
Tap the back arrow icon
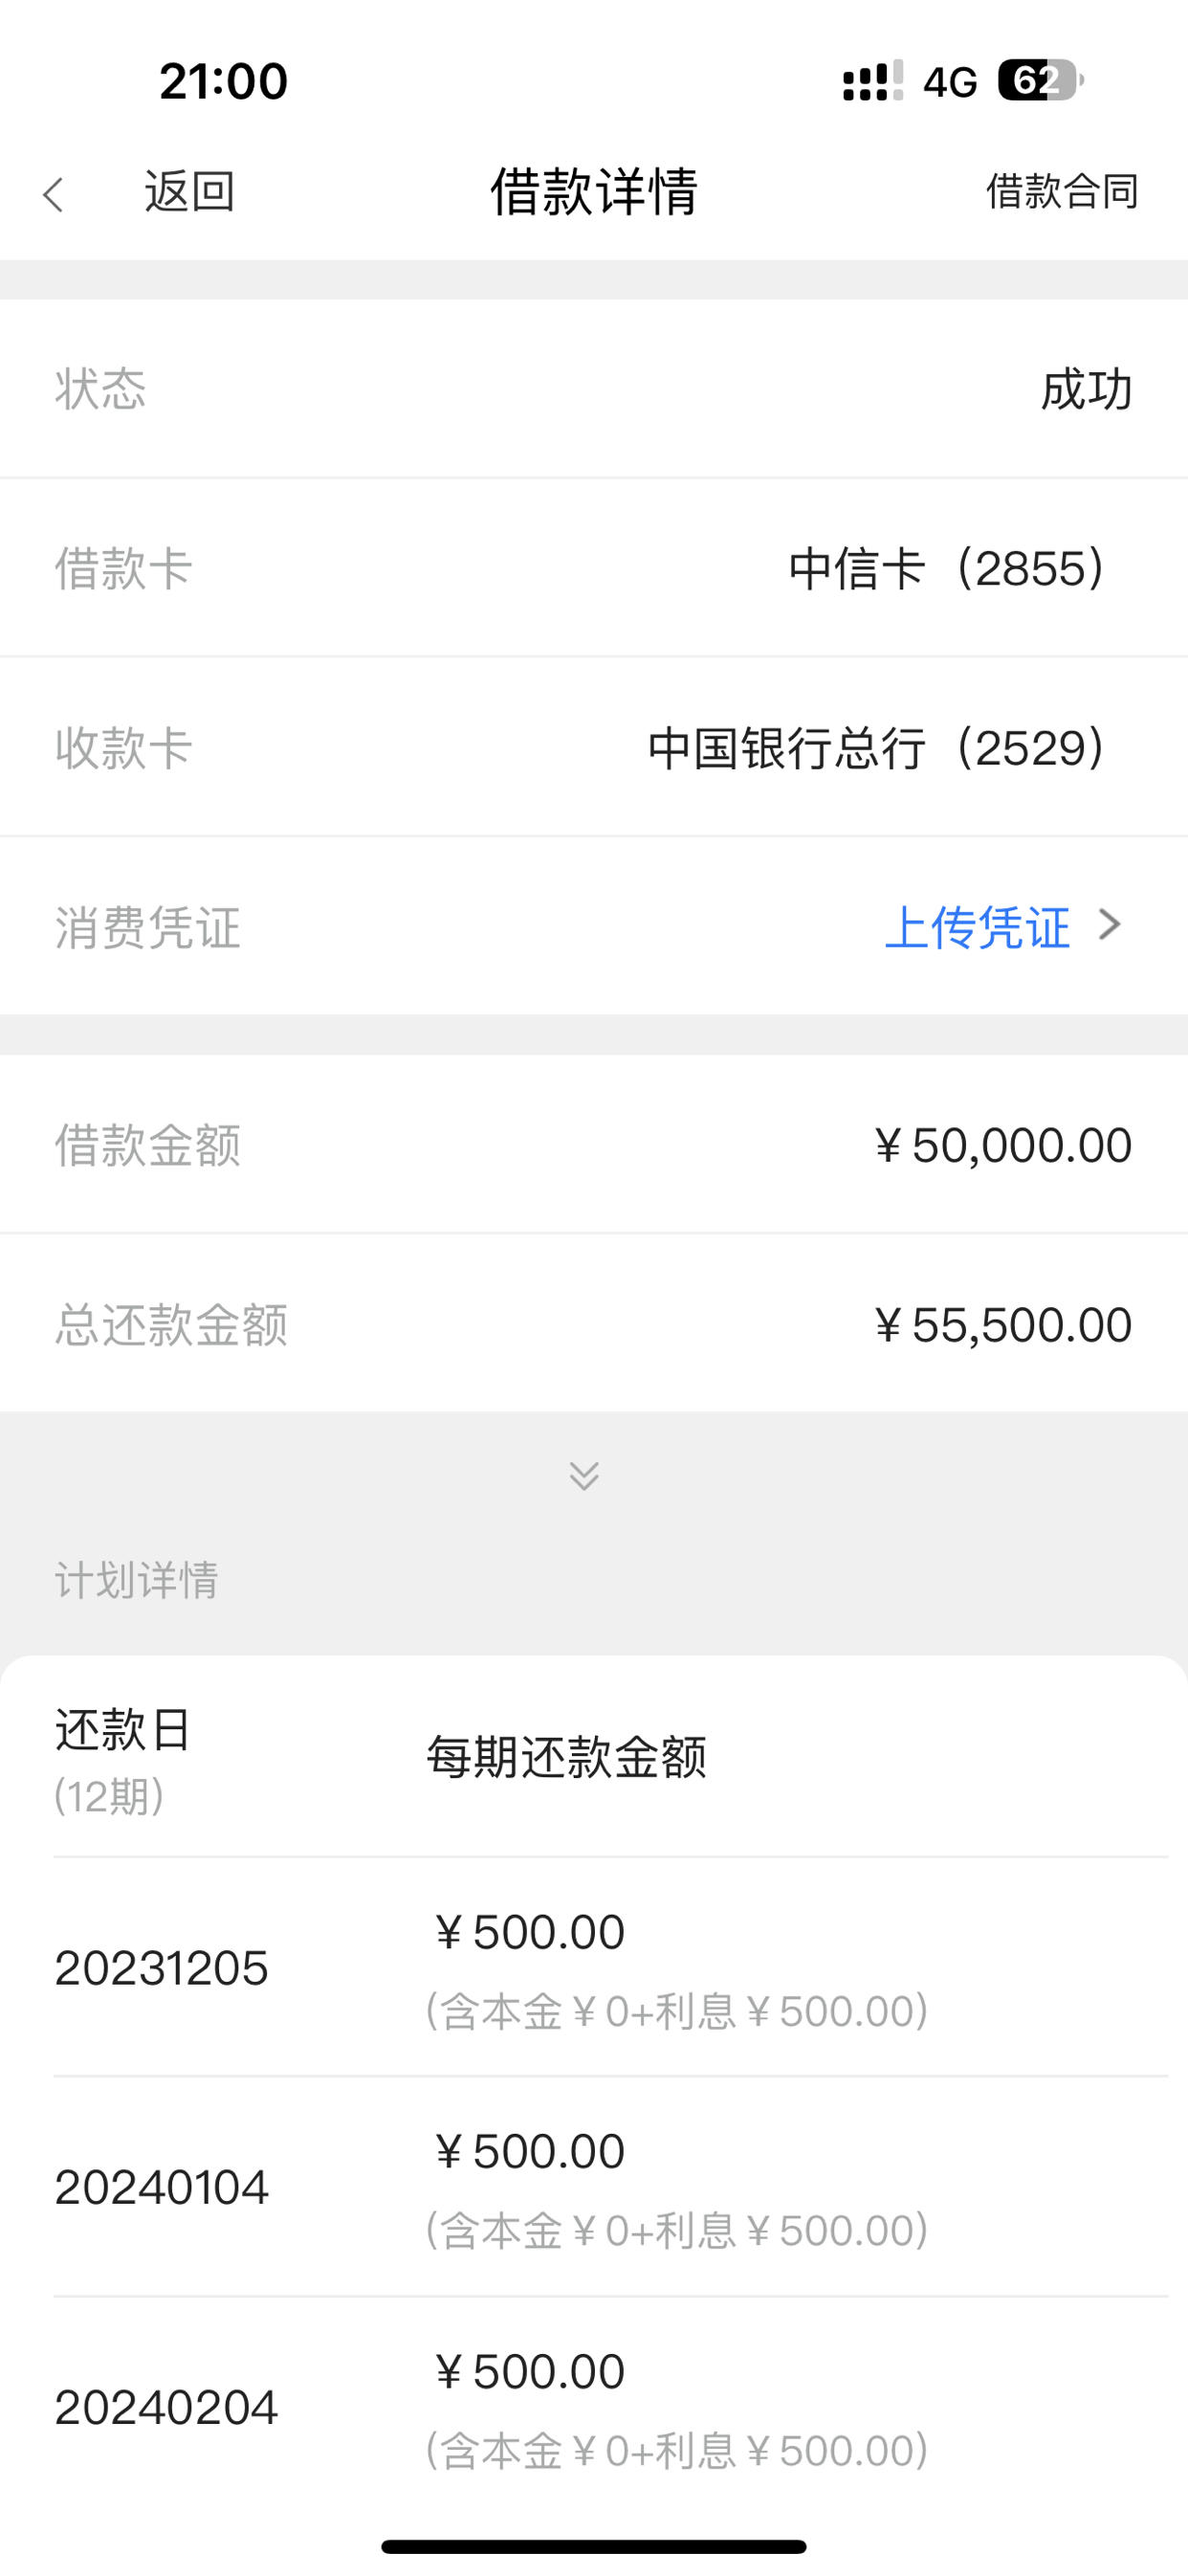click(53, 194)
